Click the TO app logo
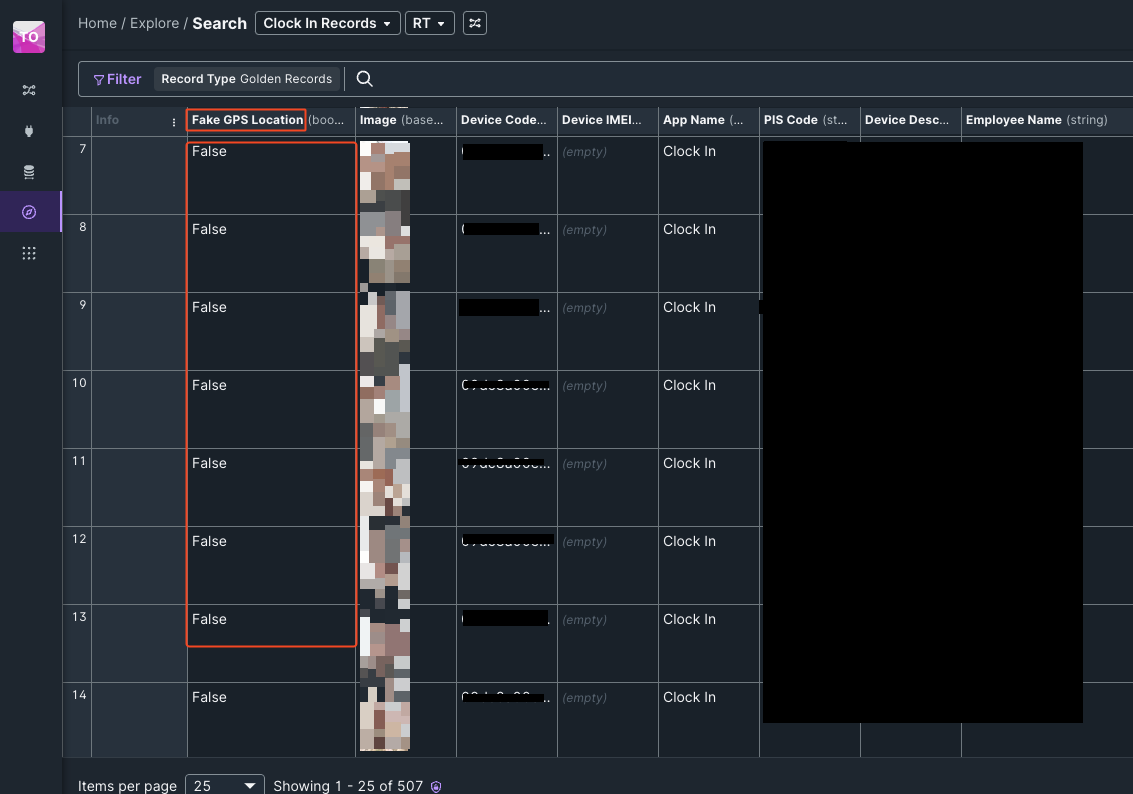 [29, 37]
